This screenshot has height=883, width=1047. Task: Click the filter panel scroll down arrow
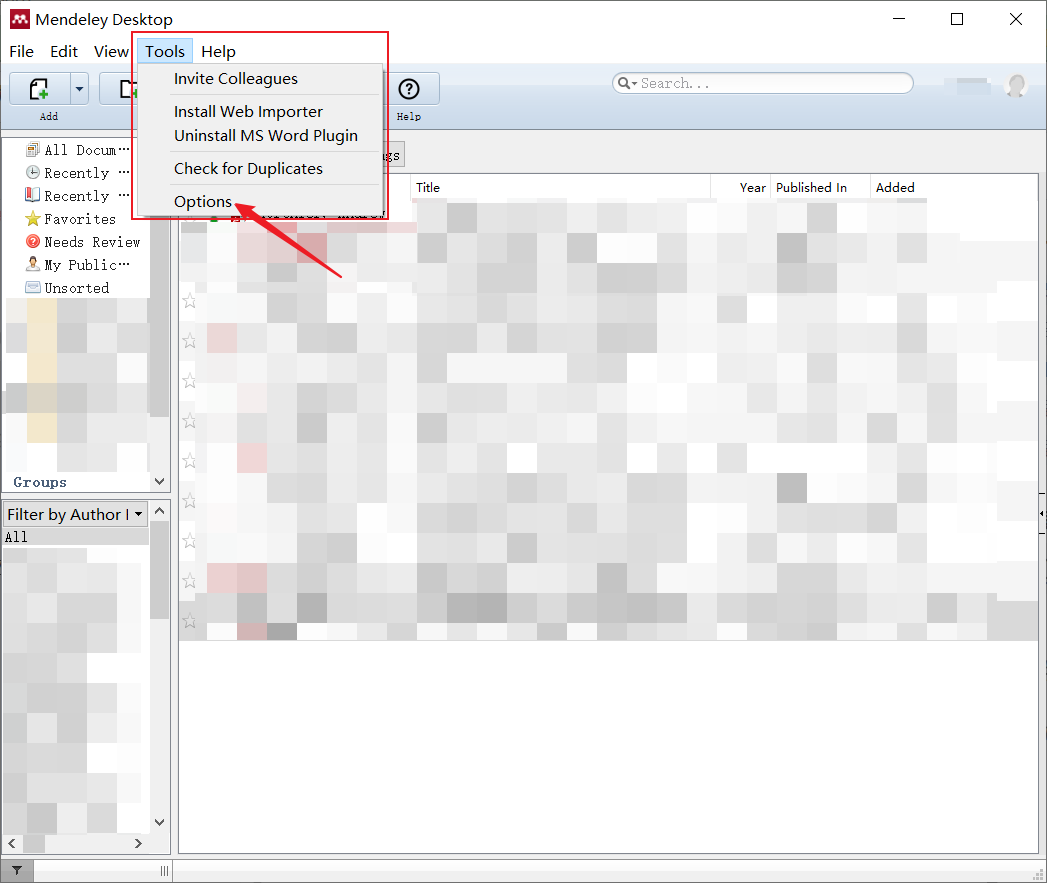[160, 822]
